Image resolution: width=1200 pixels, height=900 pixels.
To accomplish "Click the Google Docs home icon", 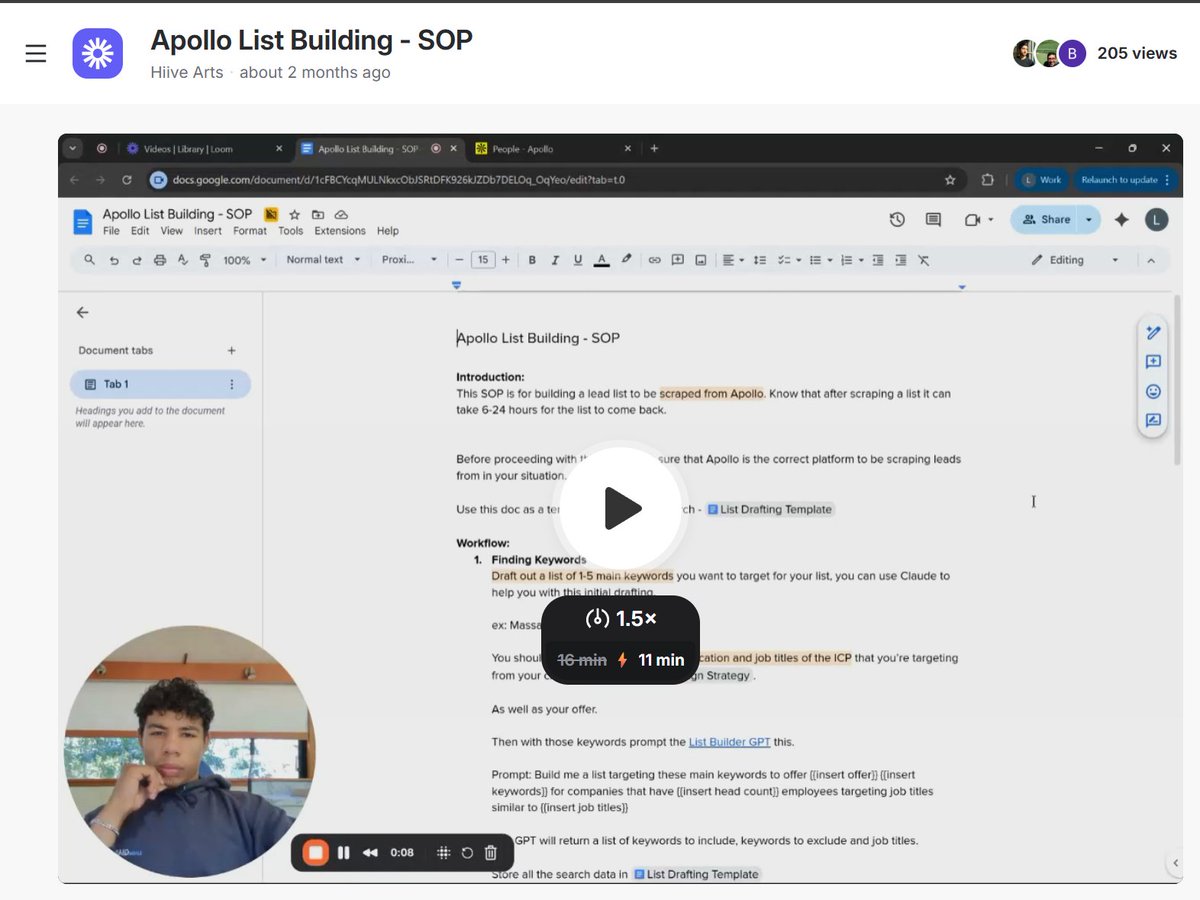I will coord(82,220).
